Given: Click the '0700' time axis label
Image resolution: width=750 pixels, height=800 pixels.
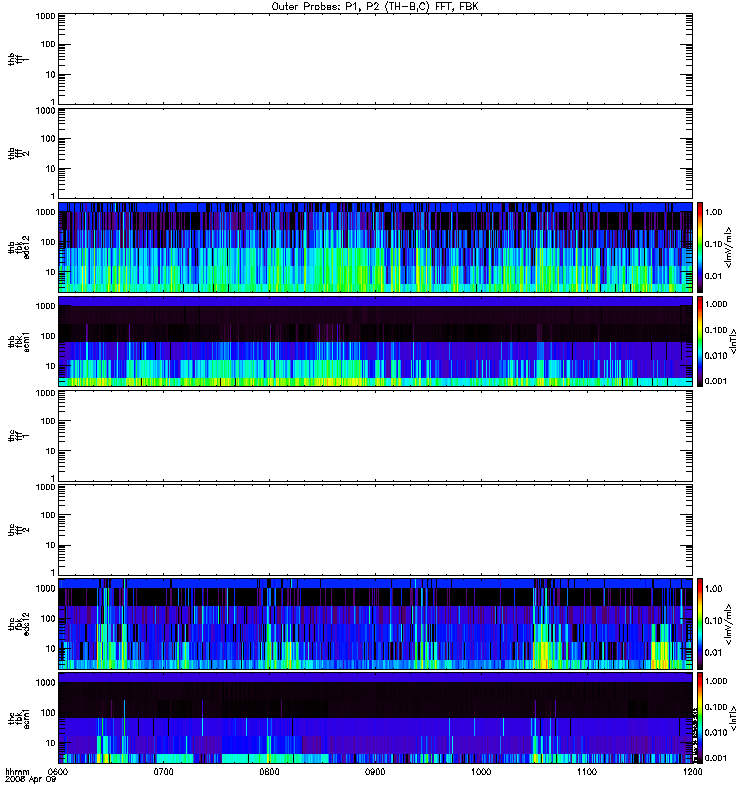Looking at the screenshot, I should click(164, 772).
